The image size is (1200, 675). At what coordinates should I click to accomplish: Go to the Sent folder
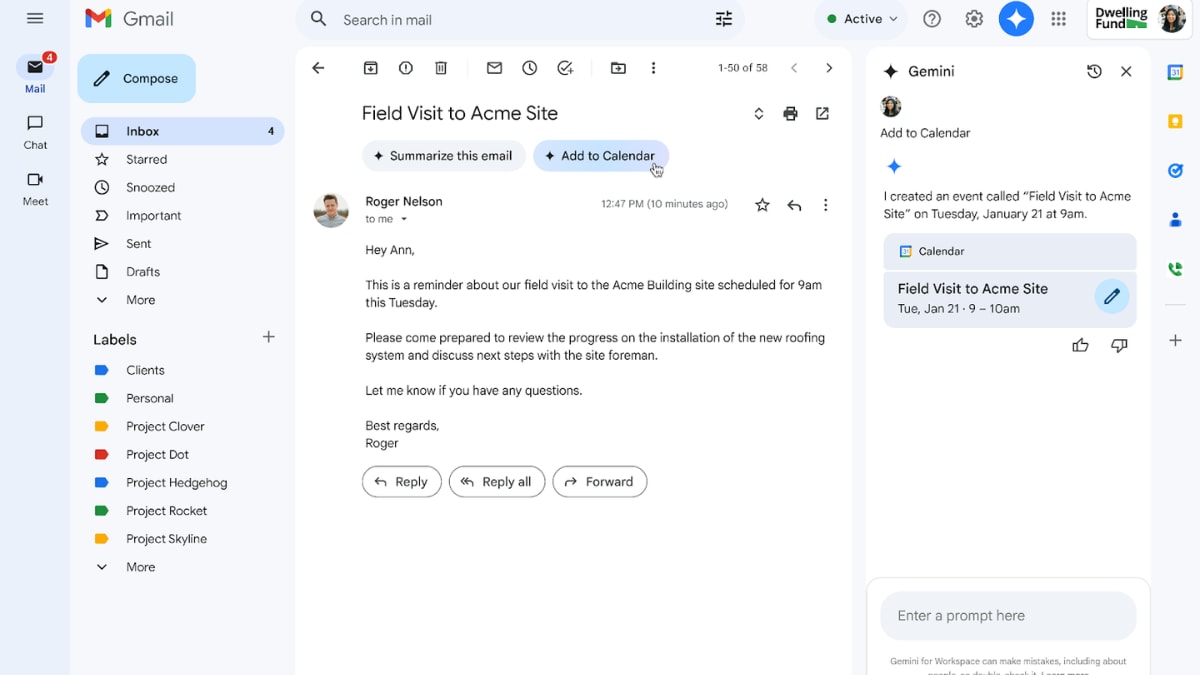point(138,243)
